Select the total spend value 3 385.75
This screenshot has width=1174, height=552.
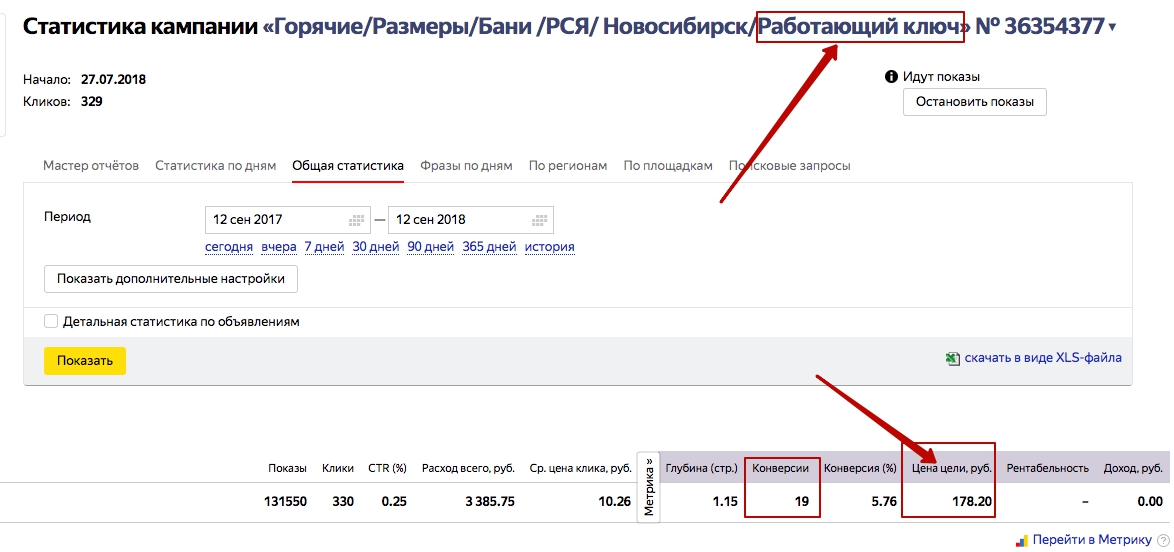(x=490, y=502)
